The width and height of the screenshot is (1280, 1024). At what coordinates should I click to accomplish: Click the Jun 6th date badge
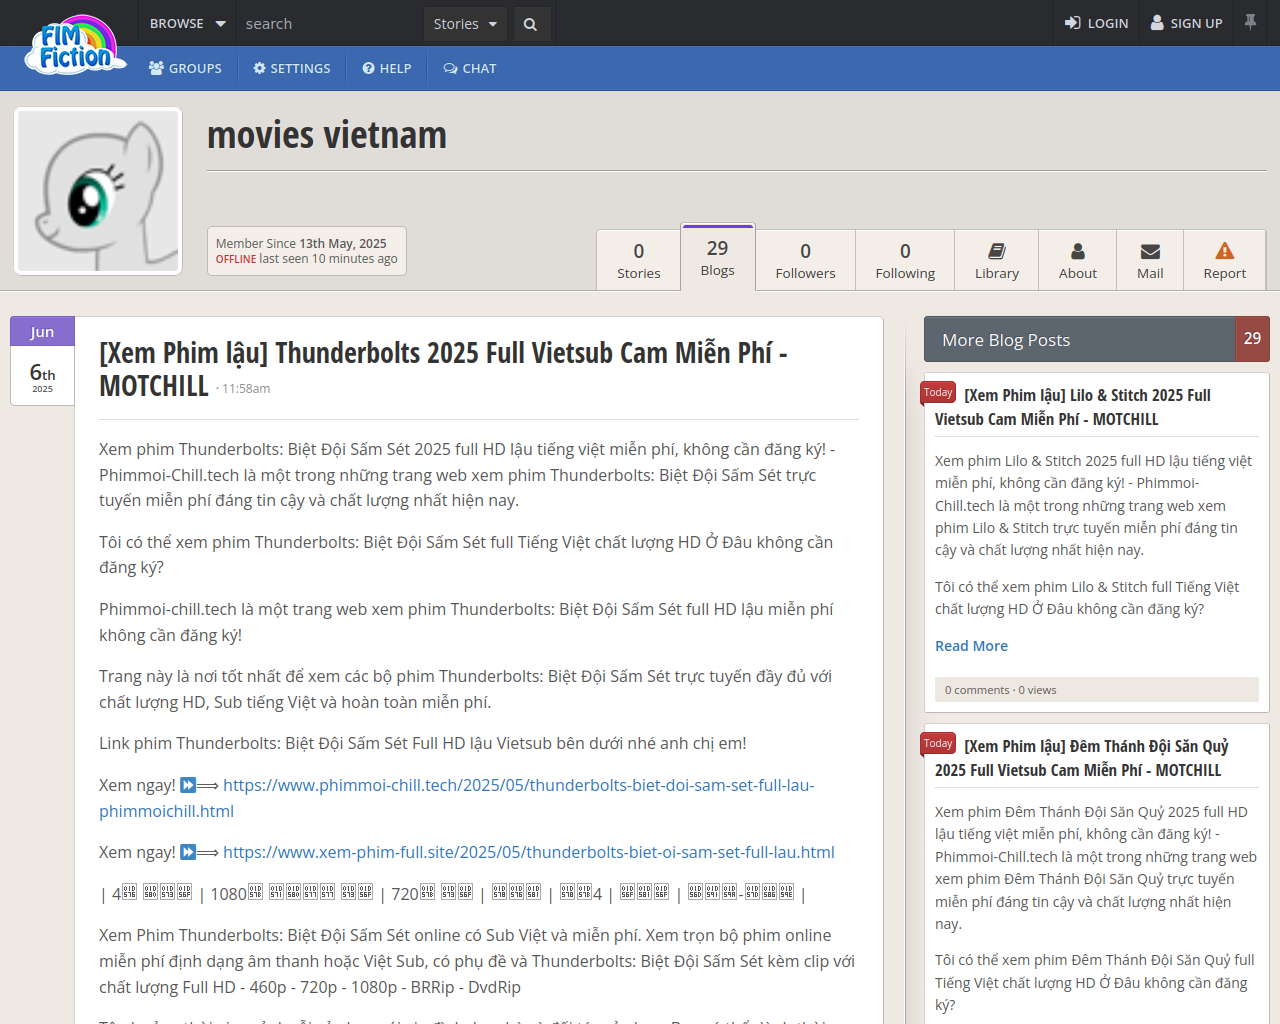(42, 361)
